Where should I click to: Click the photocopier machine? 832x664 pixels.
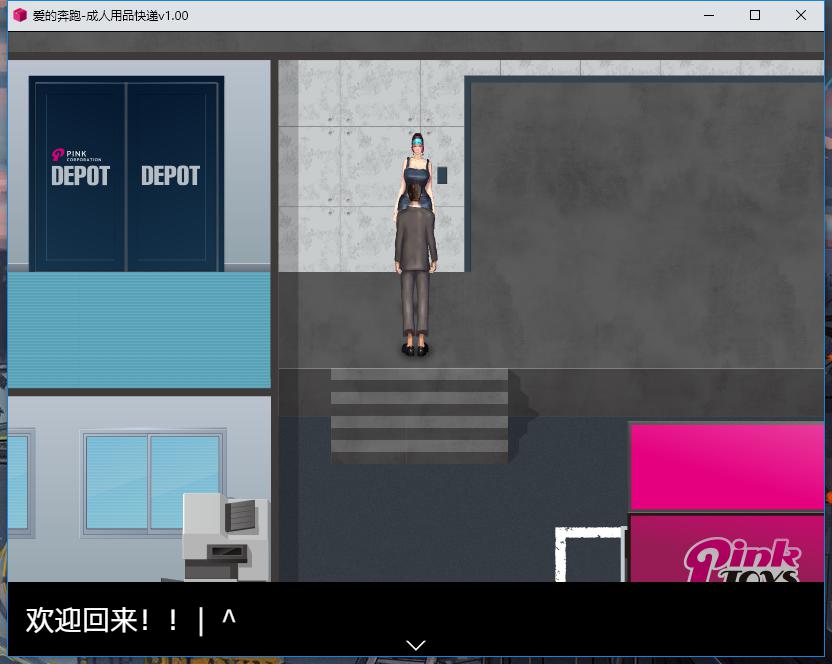(226, 537)
